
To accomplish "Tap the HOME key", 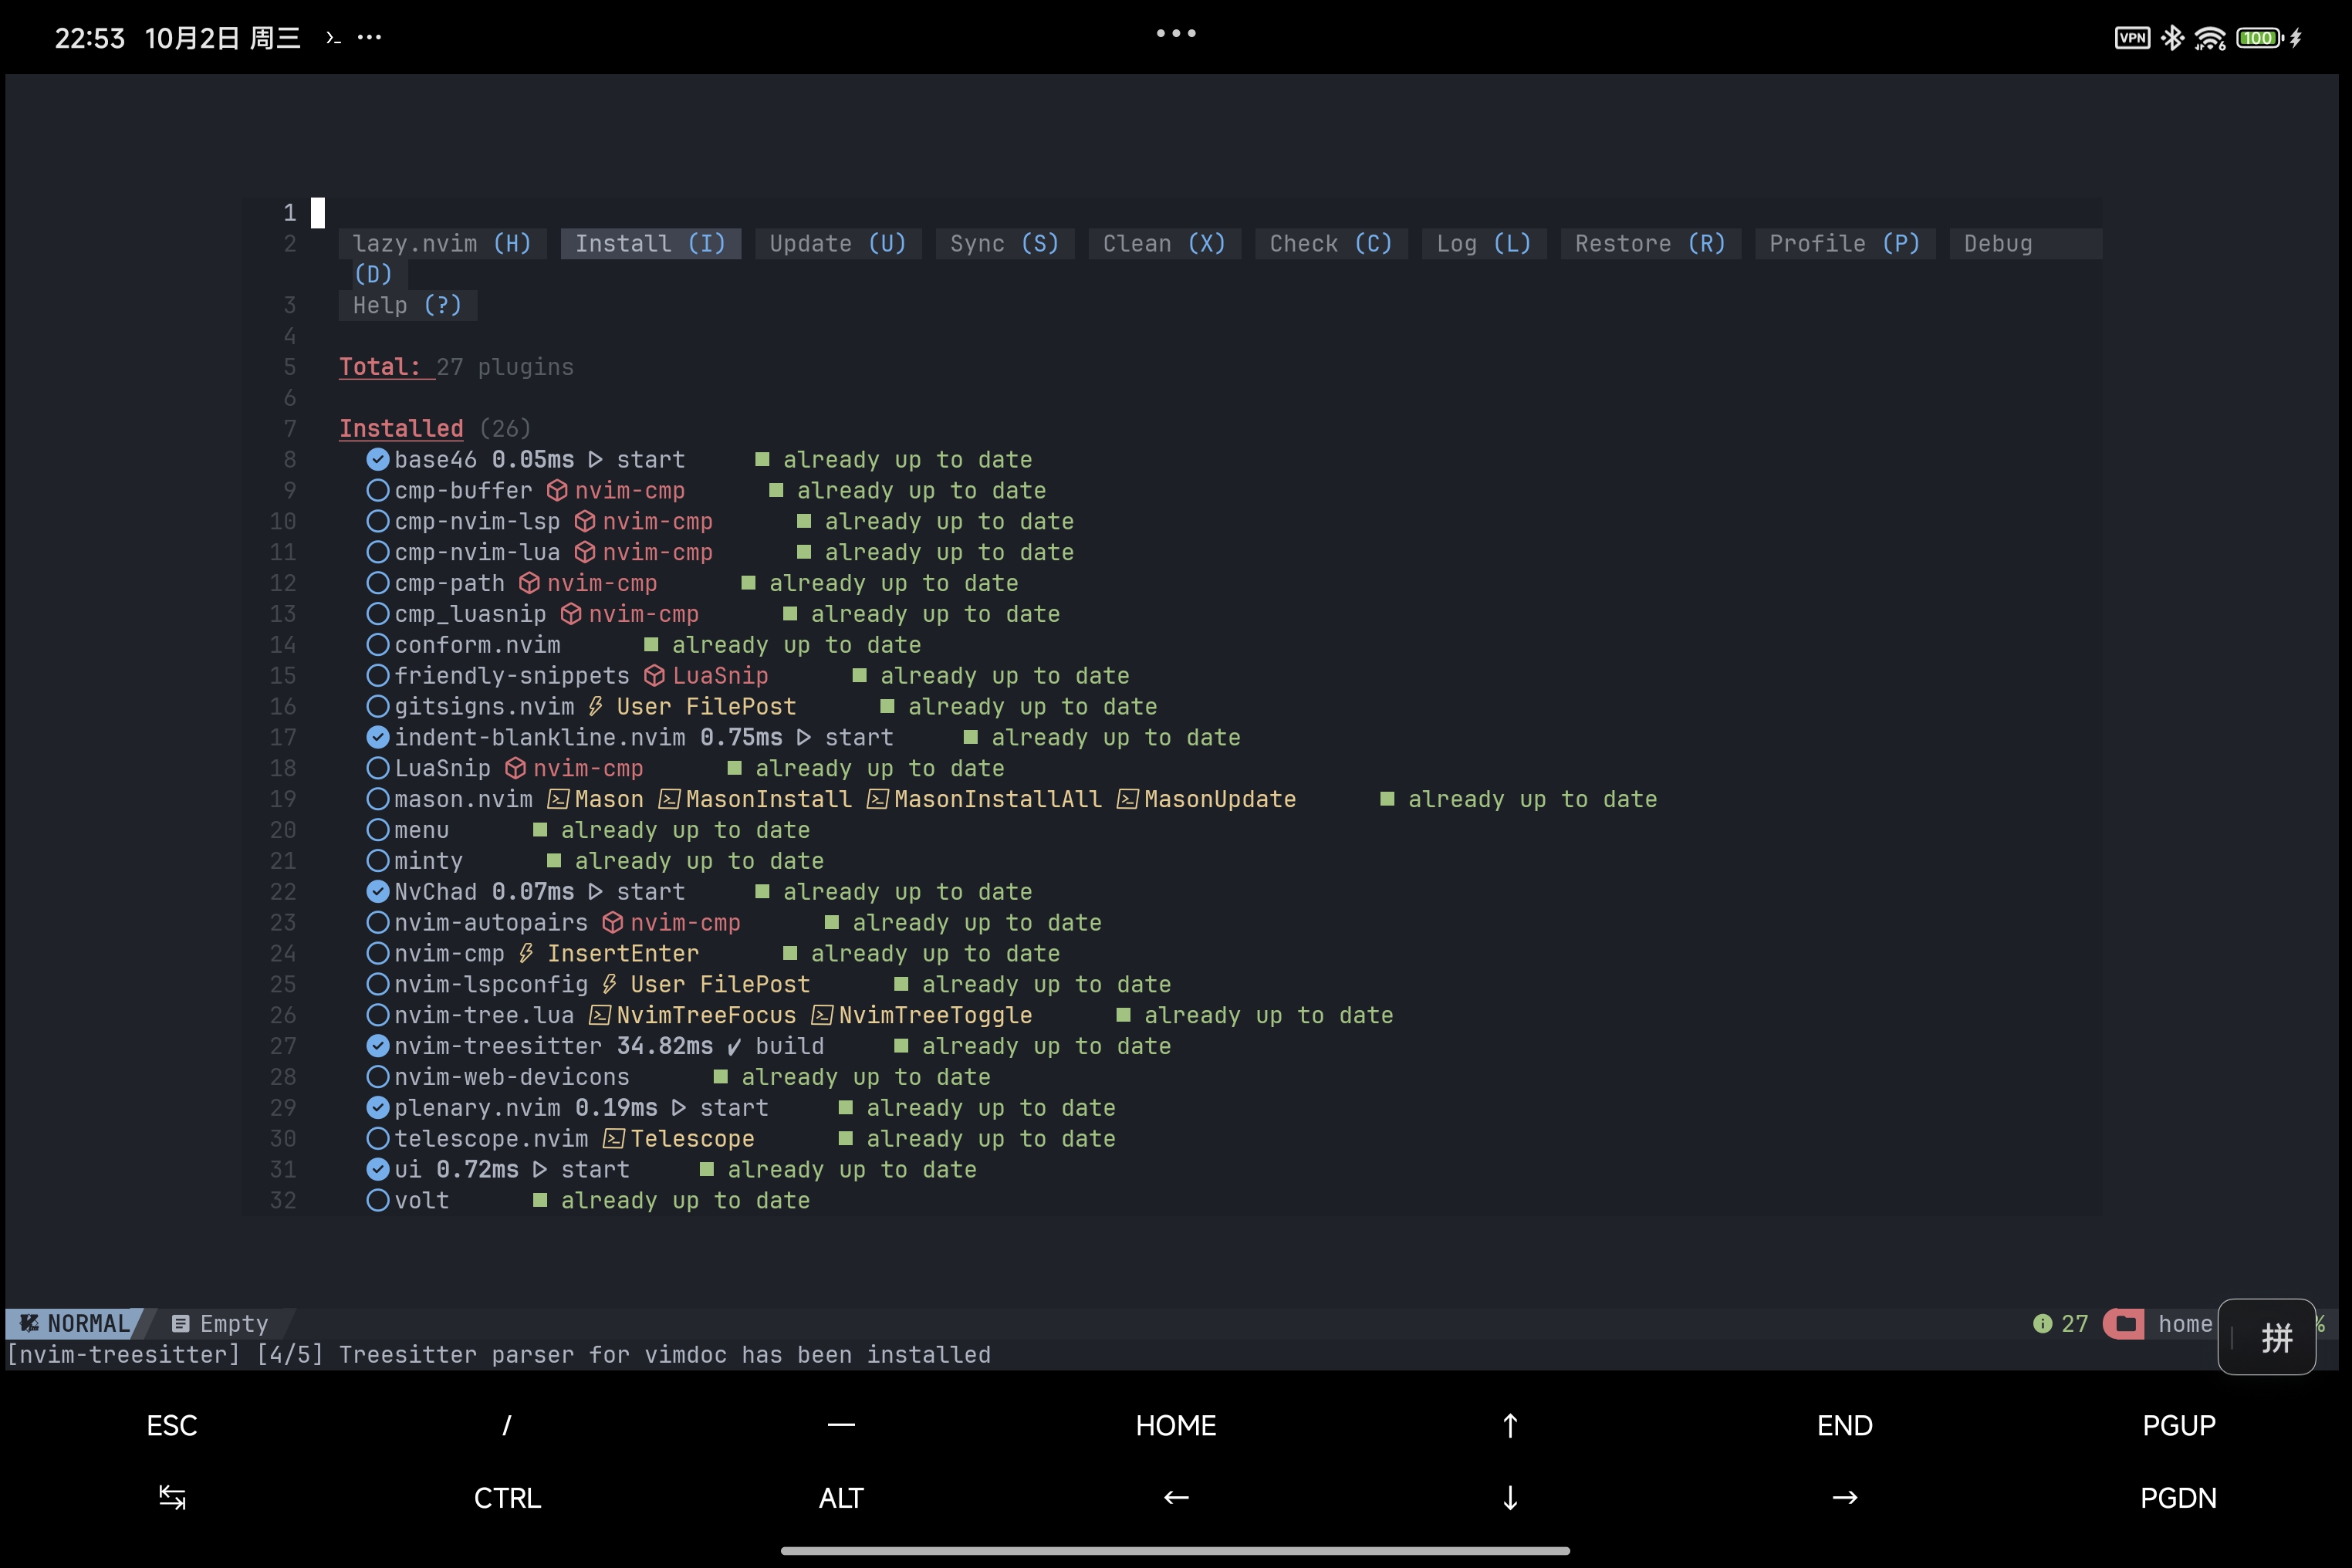I will [x=1176, y=1425].
